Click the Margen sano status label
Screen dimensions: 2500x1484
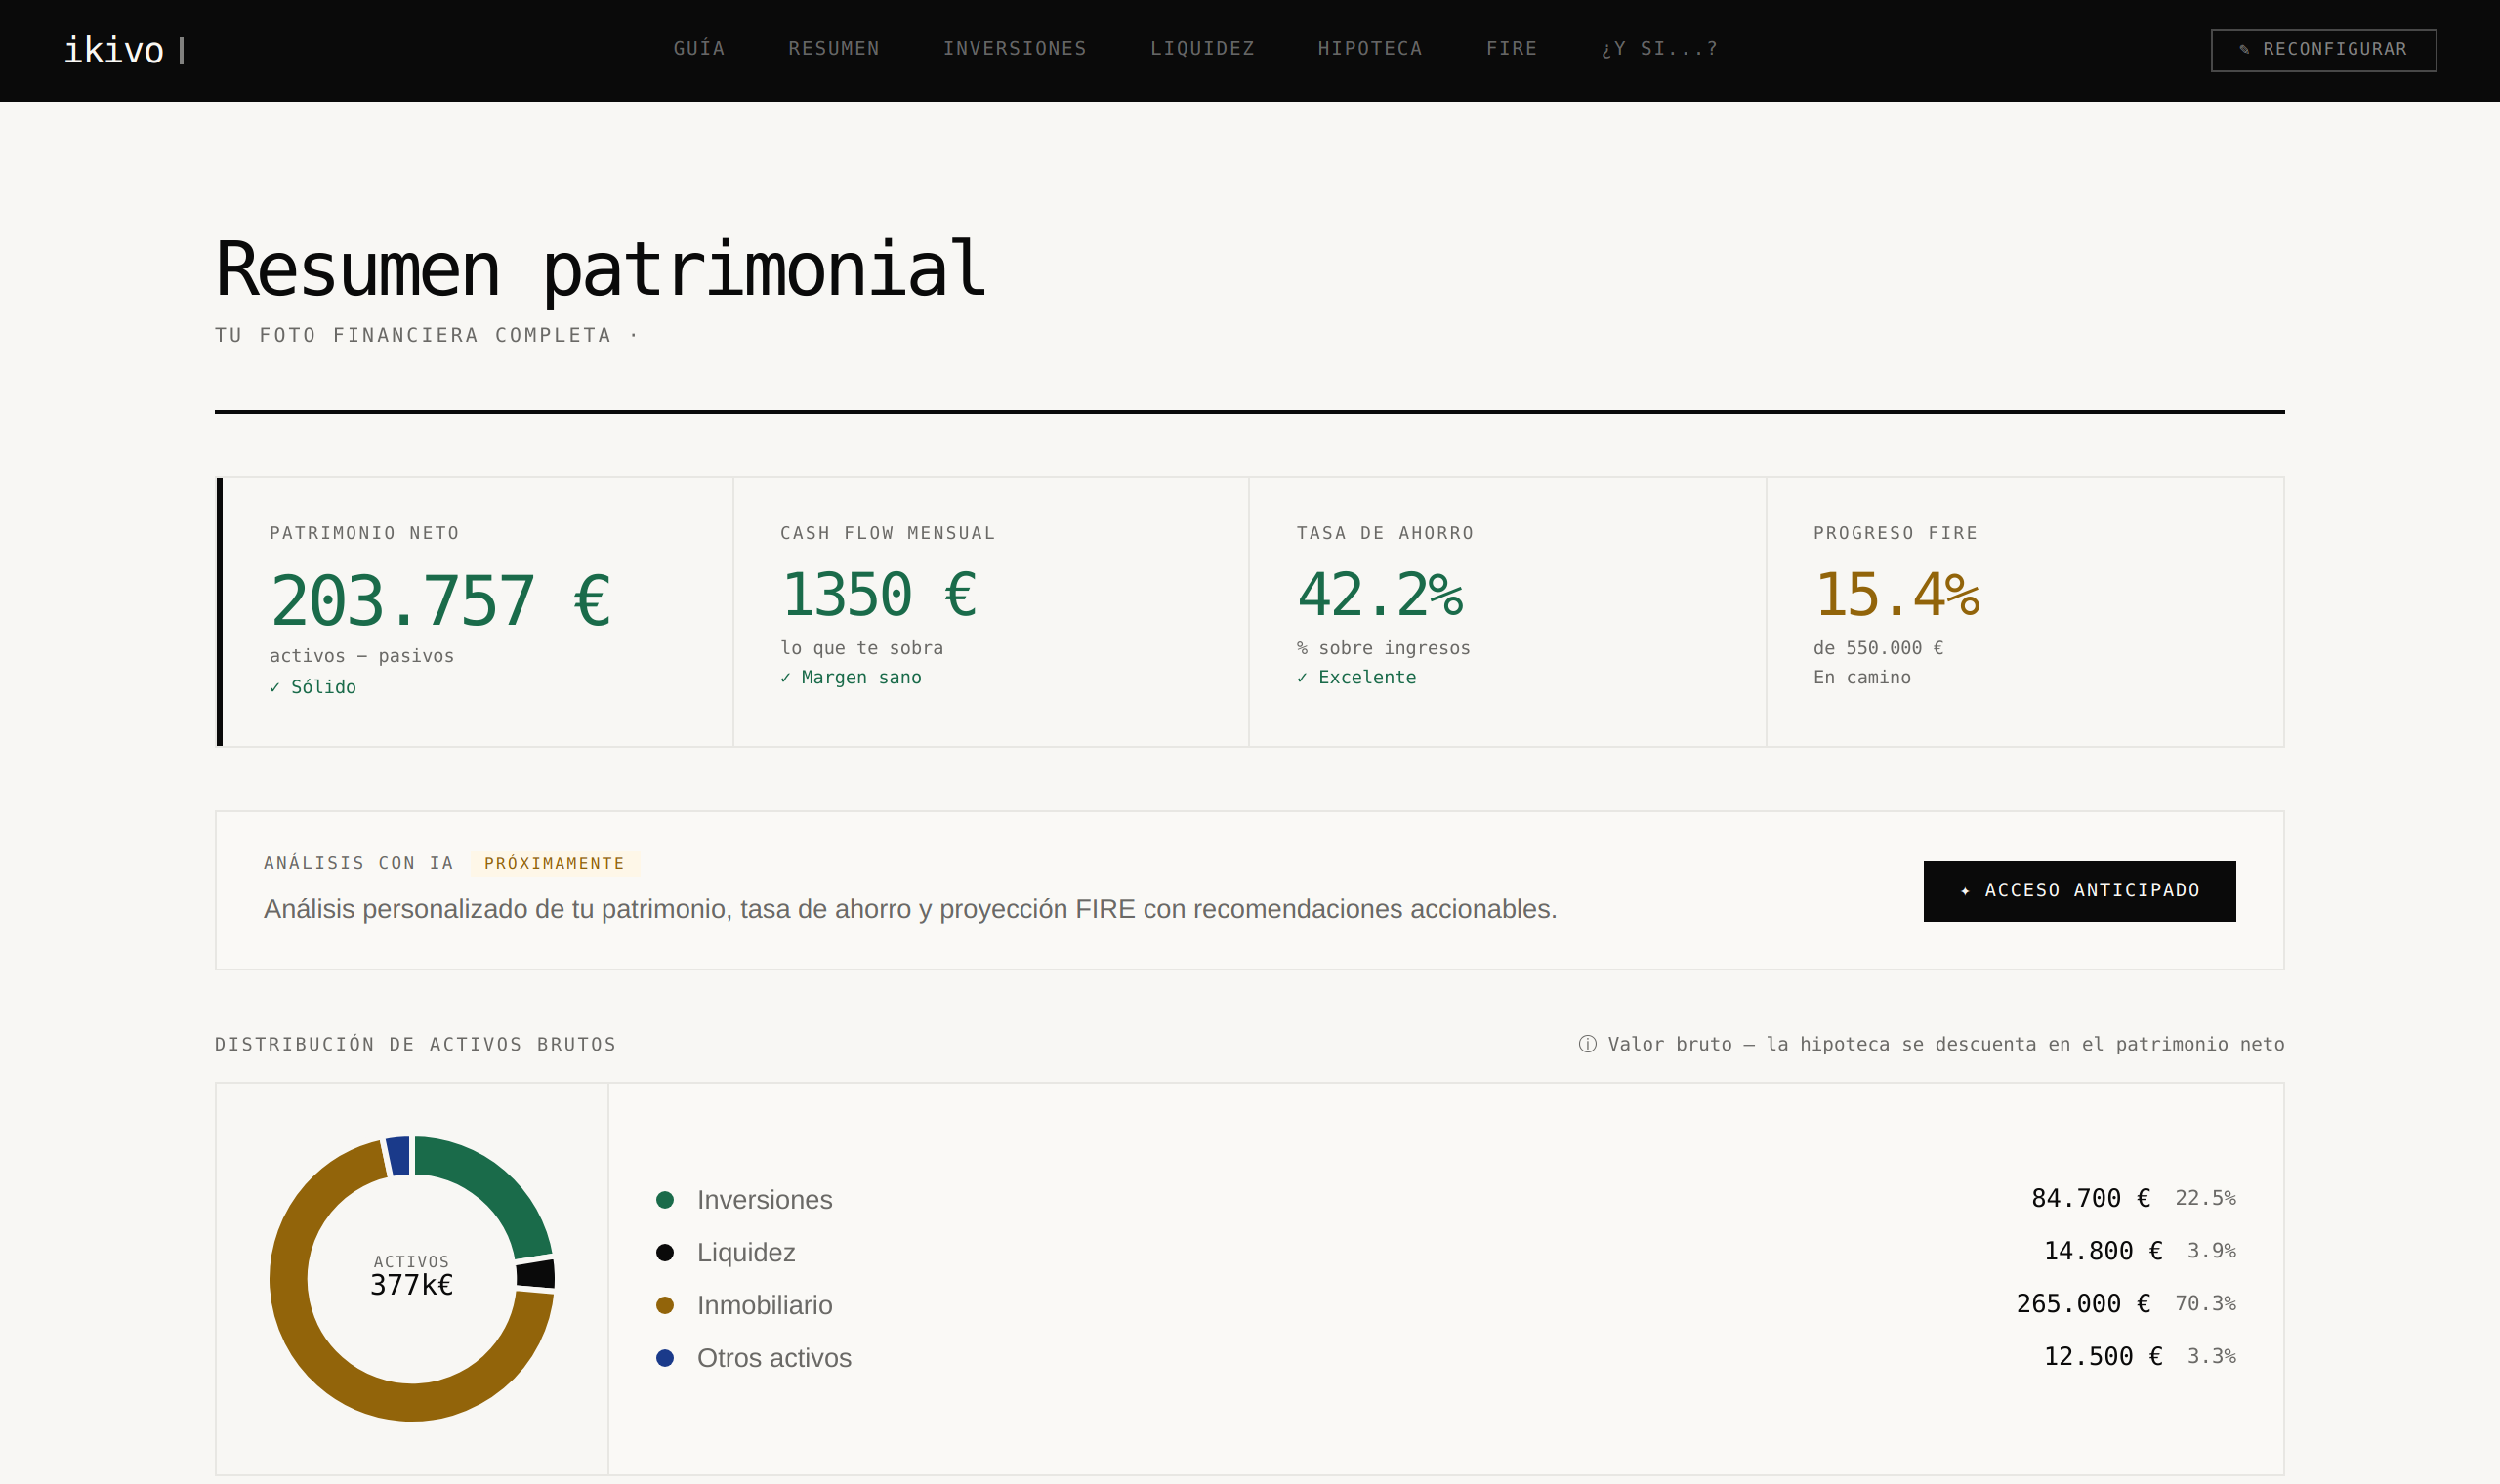851,677
